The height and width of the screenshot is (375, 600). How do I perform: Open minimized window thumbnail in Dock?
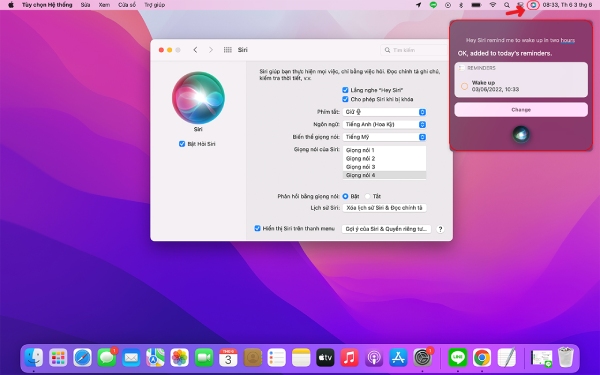coord(541,359)
